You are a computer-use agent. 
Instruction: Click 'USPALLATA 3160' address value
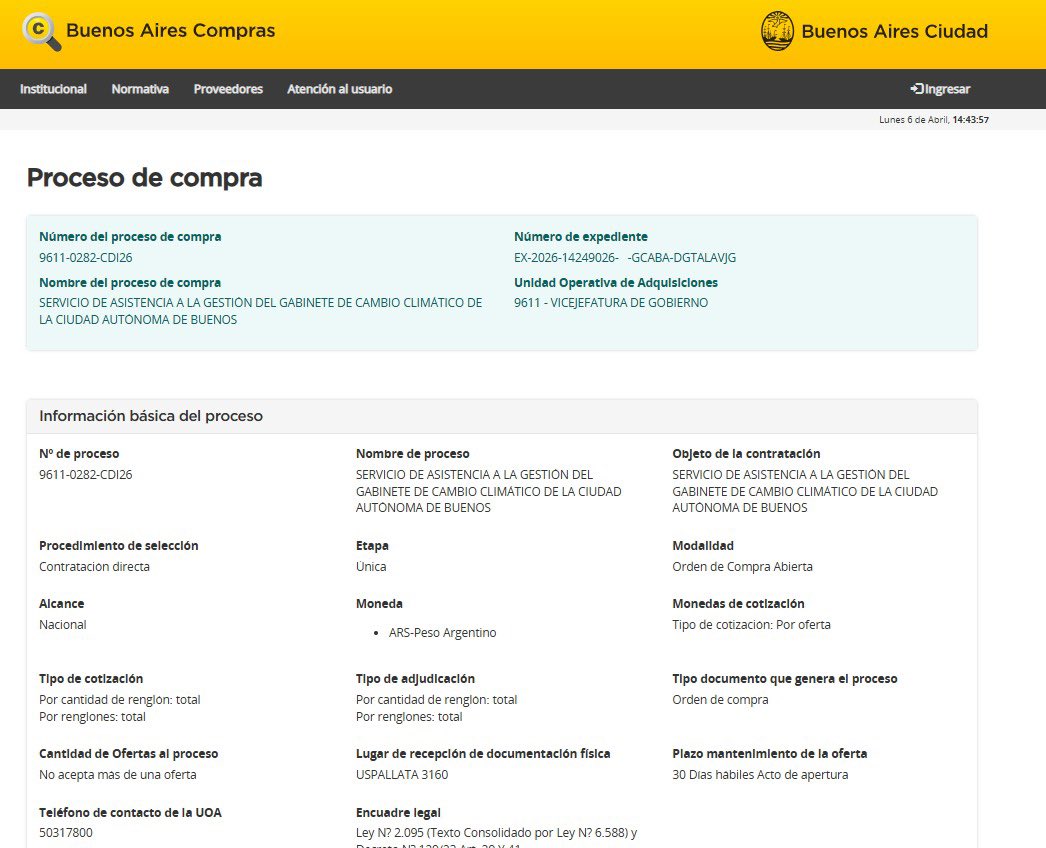pos(402,775)
